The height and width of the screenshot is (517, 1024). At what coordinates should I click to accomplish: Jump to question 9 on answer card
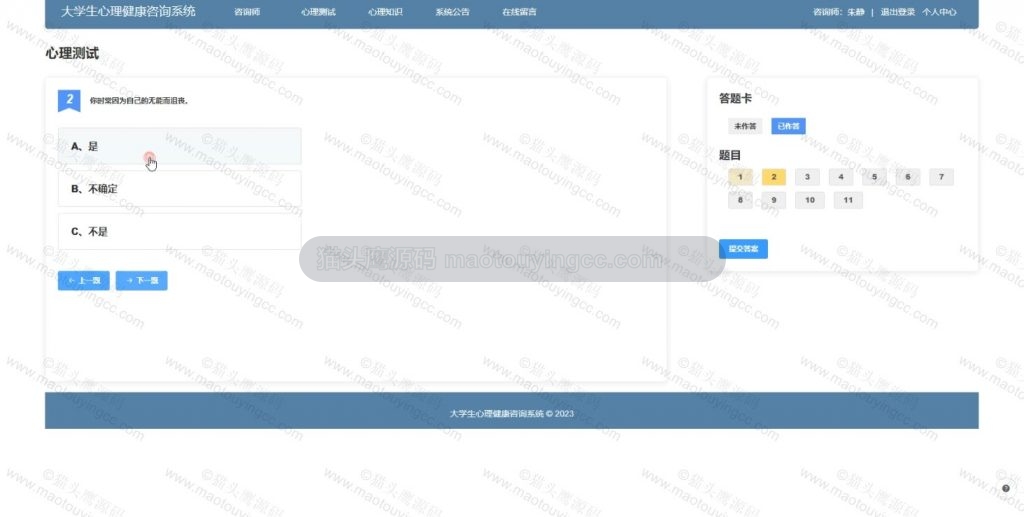pyautogui.click(x=774, y=200)
